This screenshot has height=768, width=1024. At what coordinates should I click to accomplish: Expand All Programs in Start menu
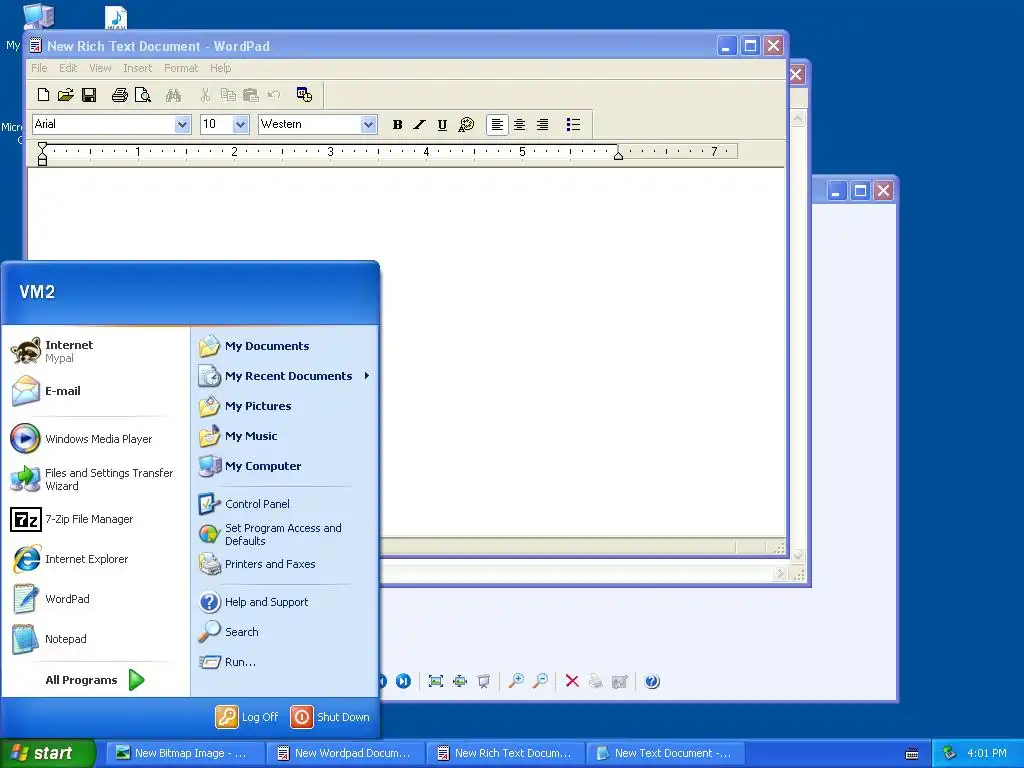click(x=95, y=680)
